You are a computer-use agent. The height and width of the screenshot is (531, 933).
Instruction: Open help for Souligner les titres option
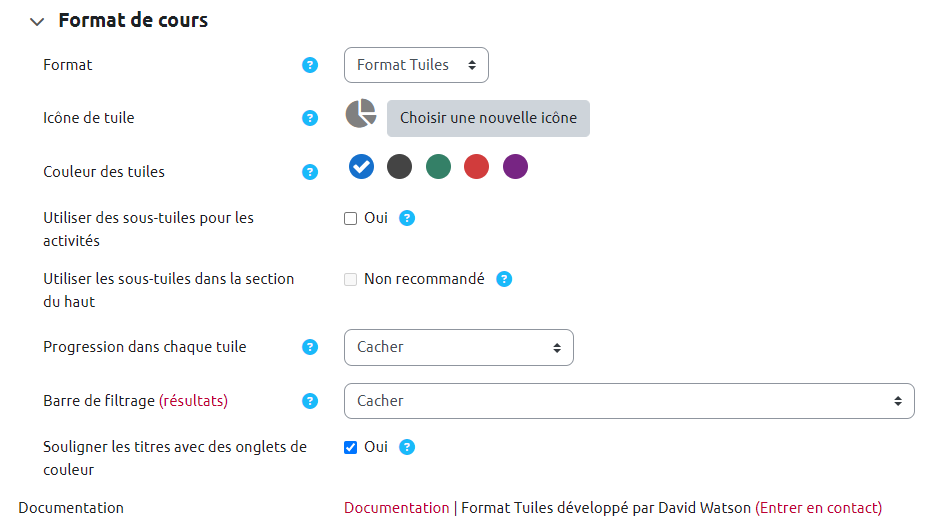pos(407,447)
